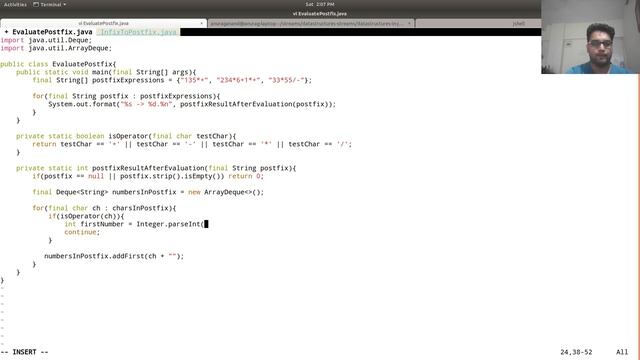Click the 'import java.util.ArrayDeque;' line

click(x=56, y=48)
